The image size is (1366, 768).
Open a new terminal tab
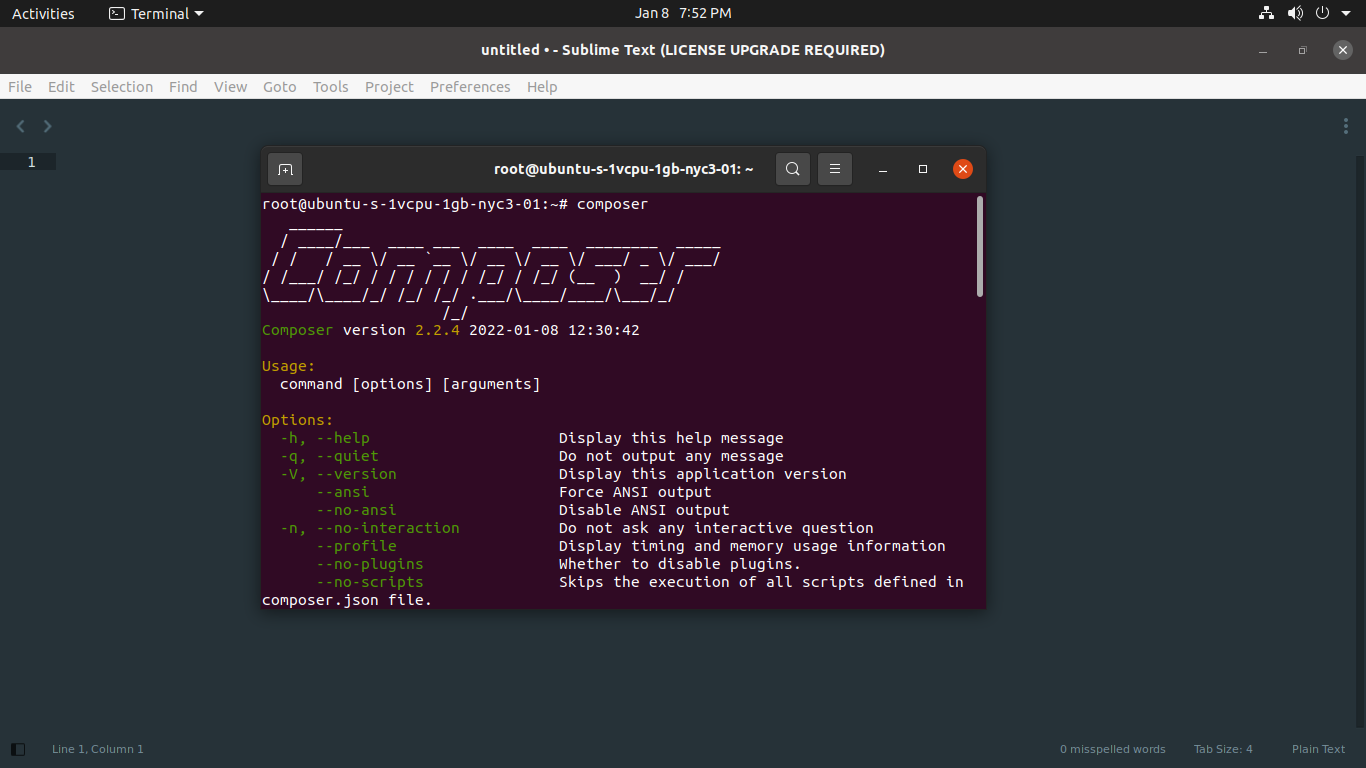pyautogui.click(x=284, y=169)
